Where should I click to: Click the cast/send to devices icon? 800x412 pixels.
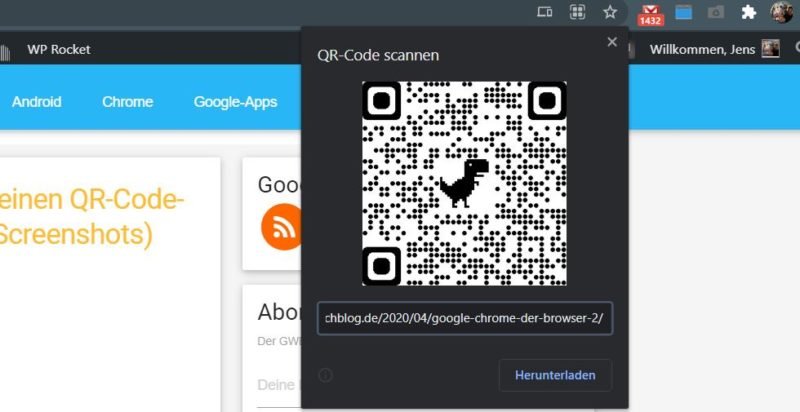tap(545, 12)
